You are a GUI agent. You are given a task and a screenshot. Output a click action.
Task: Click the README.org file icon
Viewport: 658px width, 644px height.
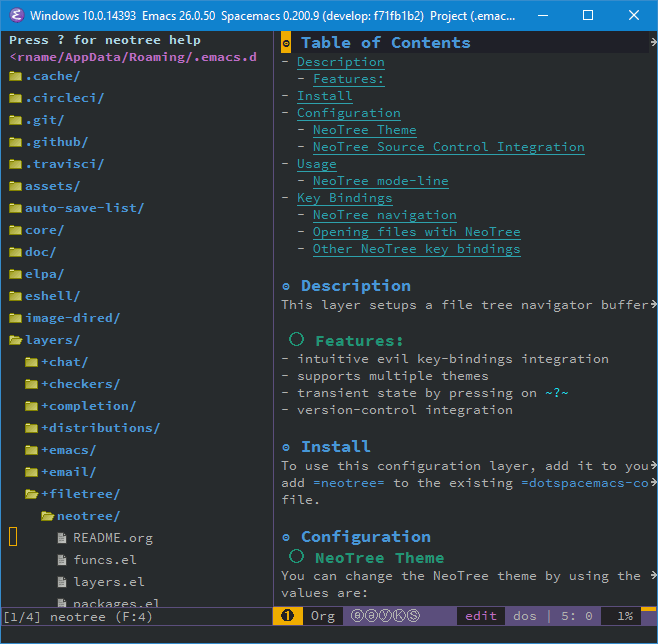[x=62, y=538]
